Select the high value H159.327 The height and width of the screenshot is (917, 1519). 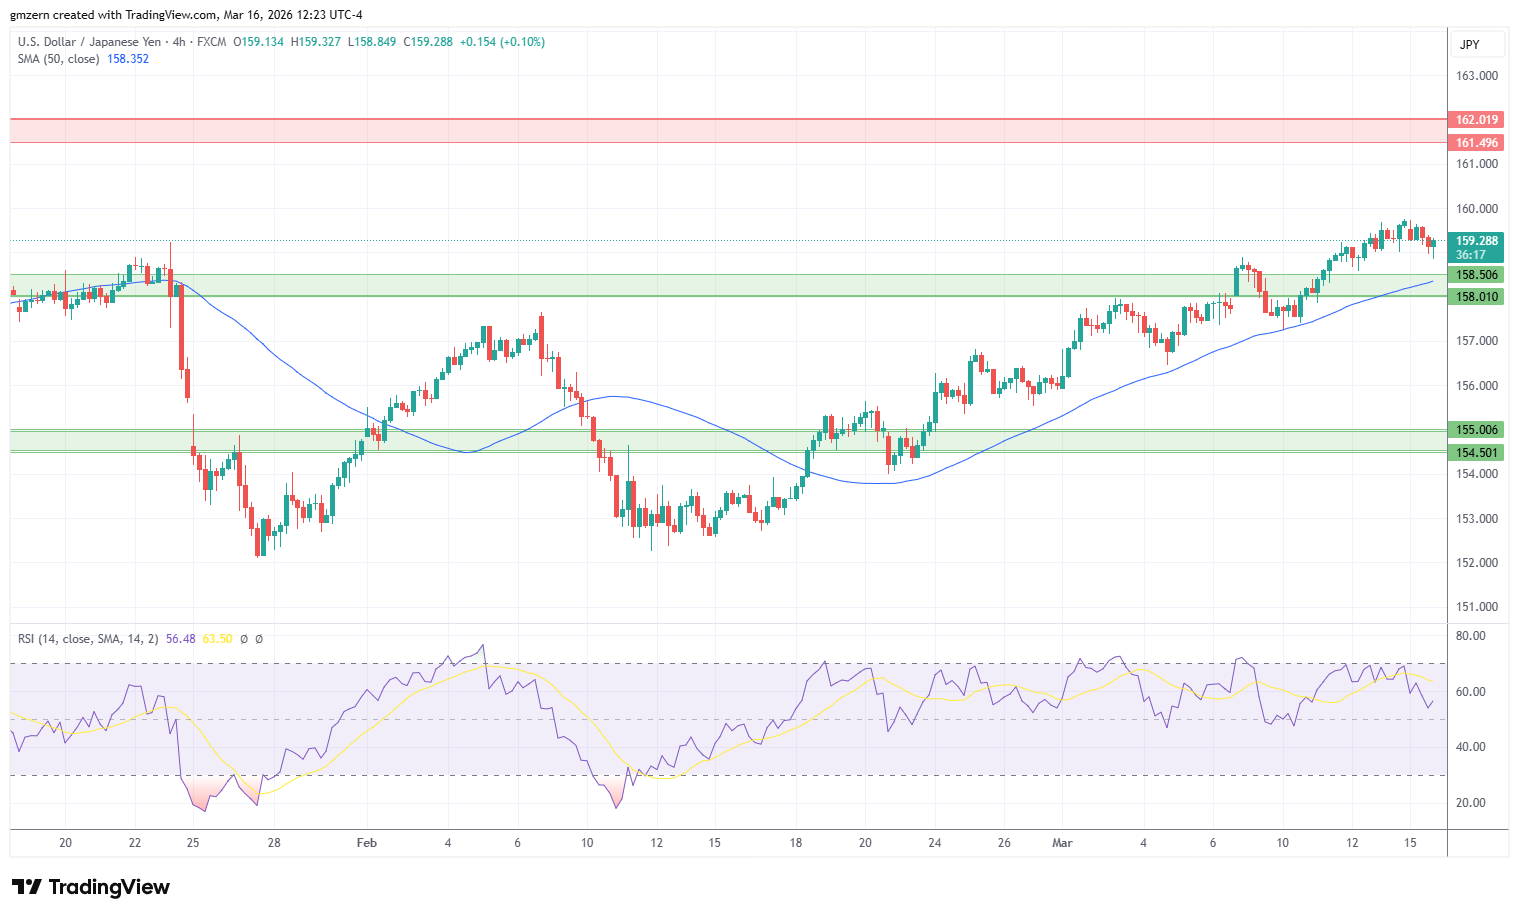(316, 42)
